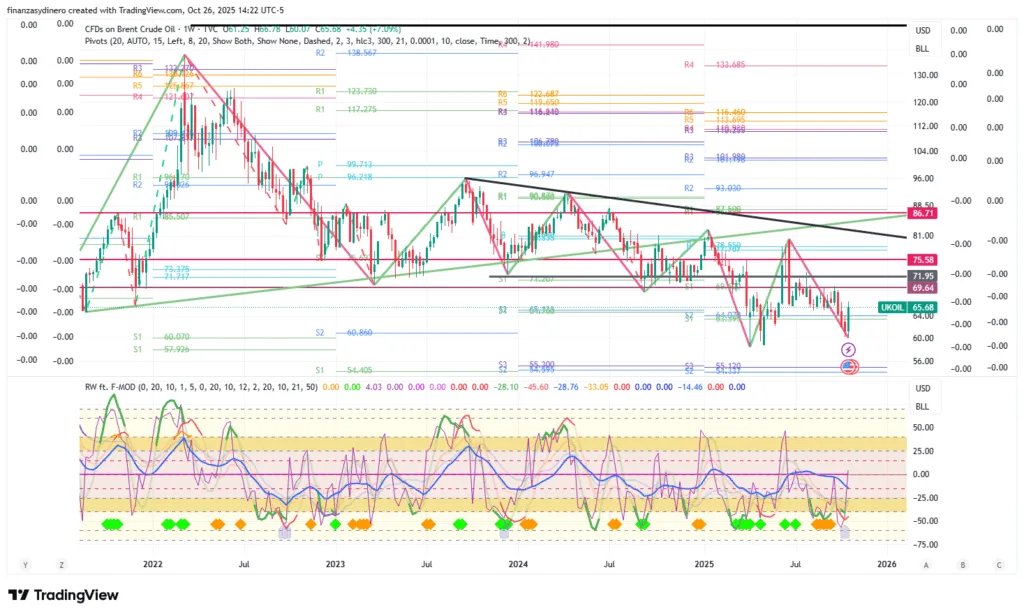This screenshot has width=1024, height=616.
Task: Click the C scale letter icon
Action: pyautogui.click(x=996, y=564)
